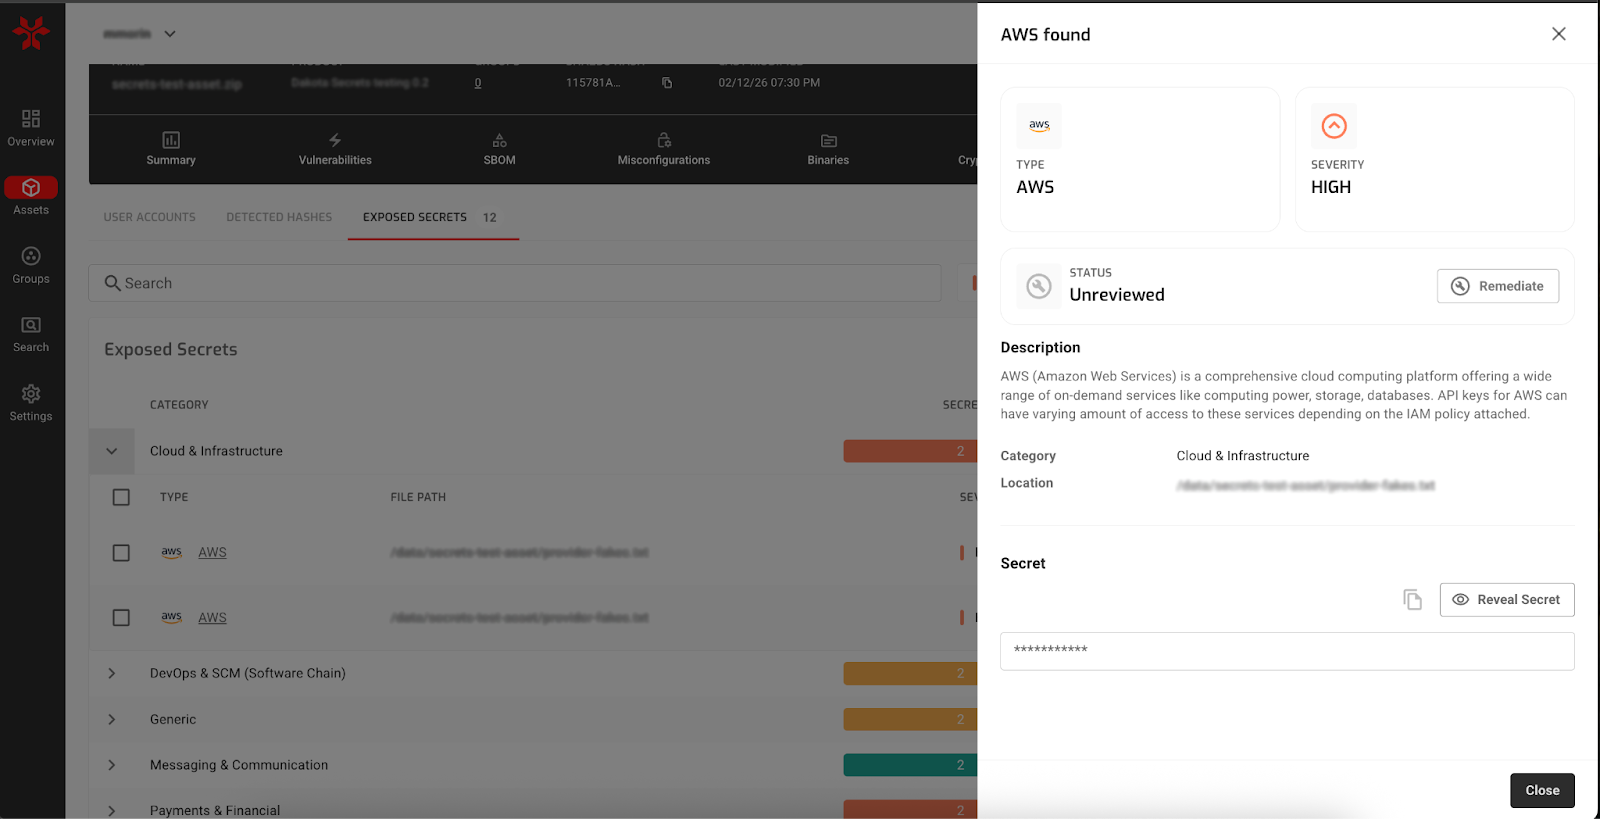Click the Reveal Secret button
Image resolution: width=1600 pixels, height=819 pixels.
1506,599
